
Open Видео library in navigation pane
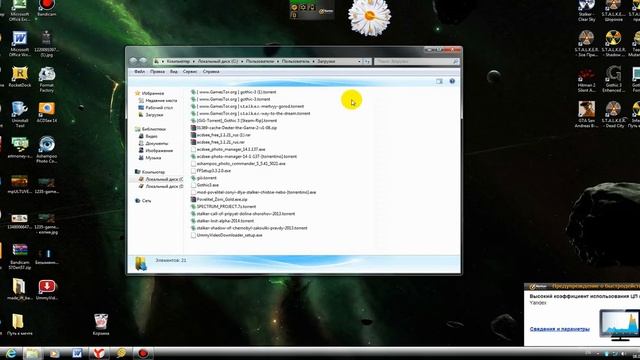click(151, 136)
